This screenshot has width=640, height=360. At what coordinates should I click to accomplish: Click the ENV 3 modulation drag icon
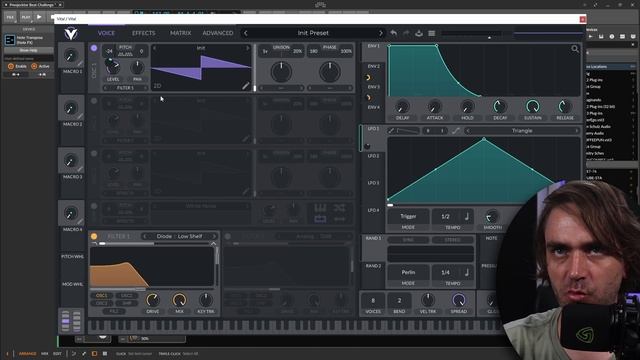click(x=368, y=98)
